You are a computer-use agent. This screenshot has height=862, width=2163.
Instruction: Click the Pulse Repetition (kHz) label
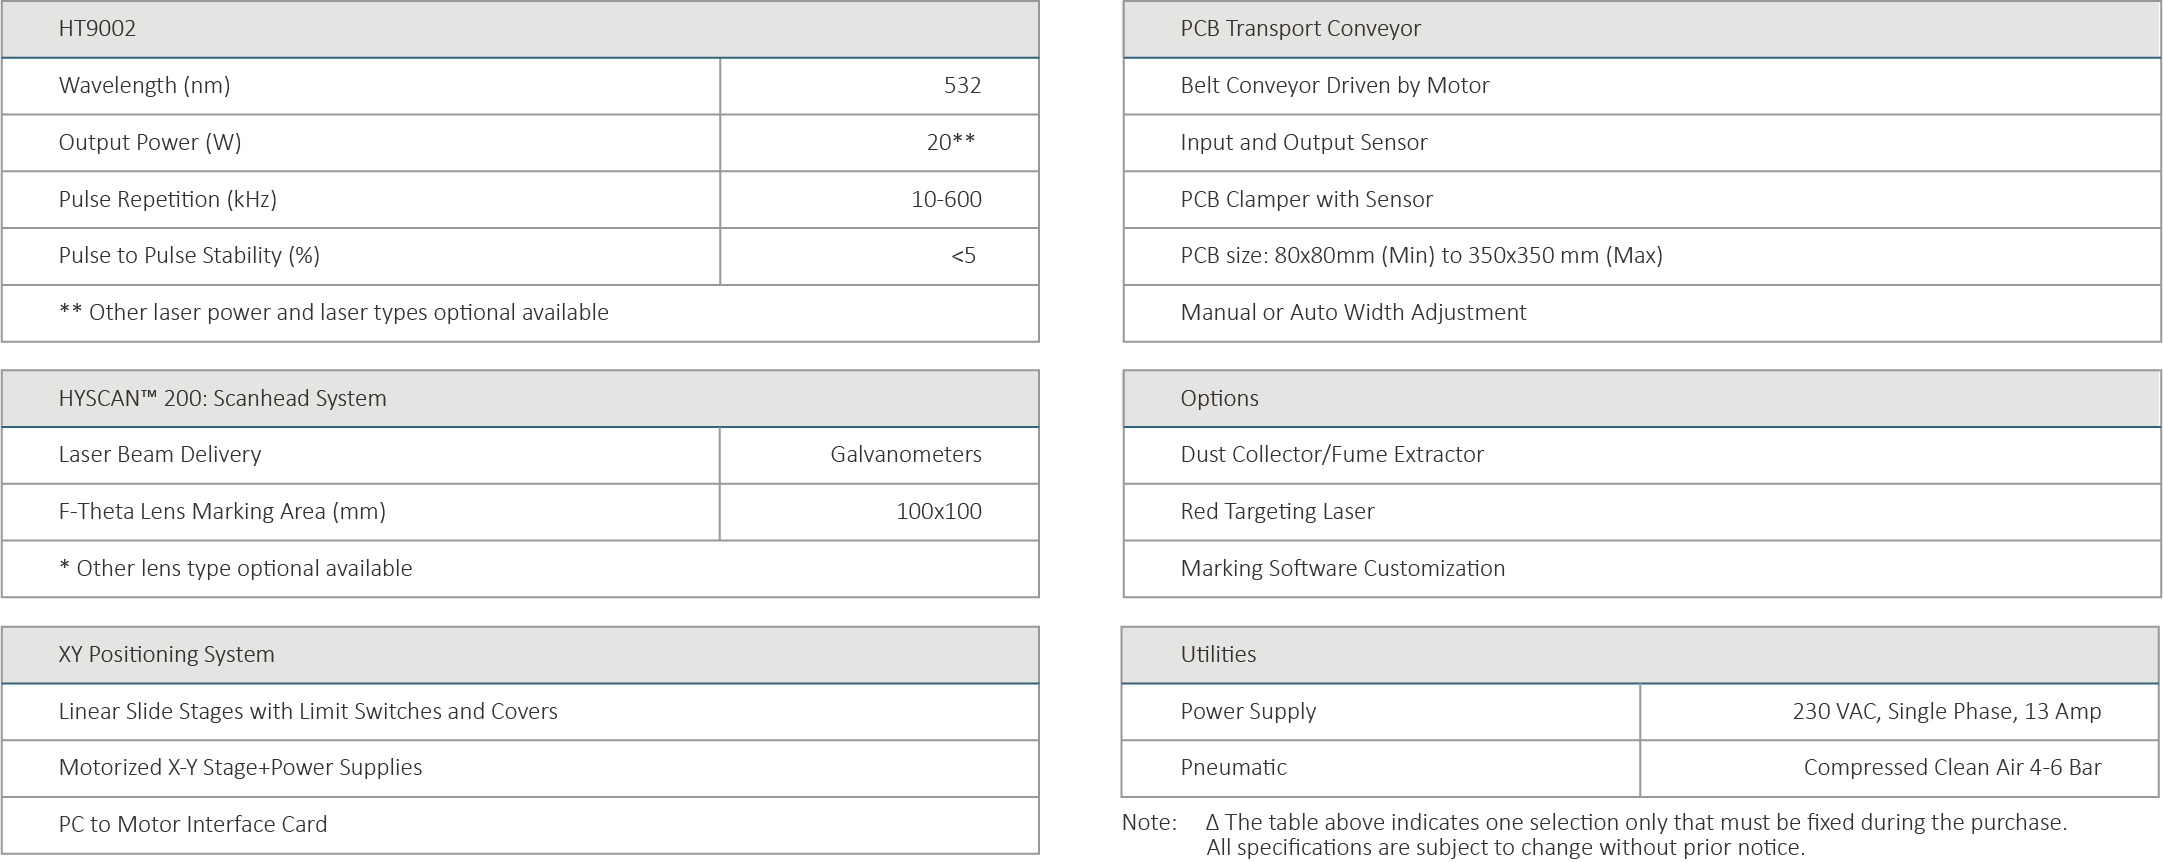point(167,200)
